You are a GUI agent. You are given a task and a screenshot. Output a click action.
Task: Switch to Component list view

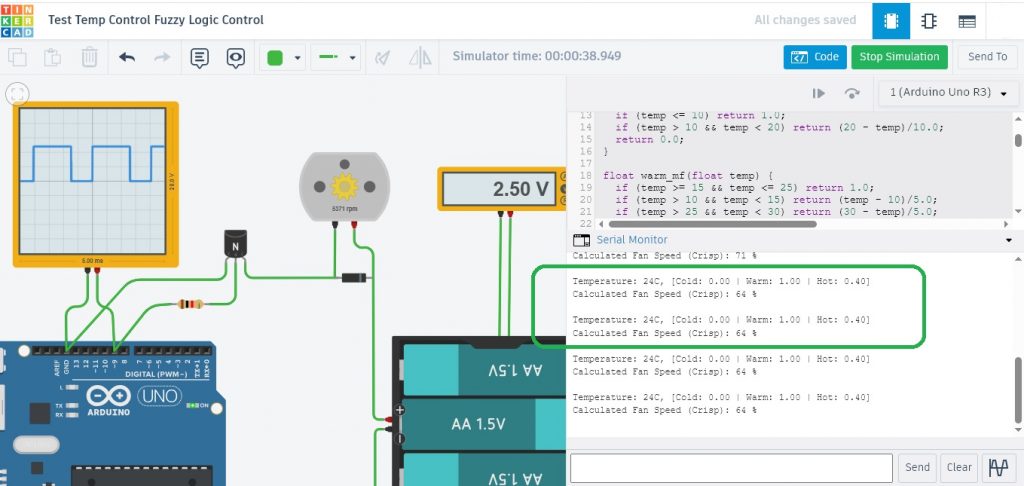pos(967,21)
